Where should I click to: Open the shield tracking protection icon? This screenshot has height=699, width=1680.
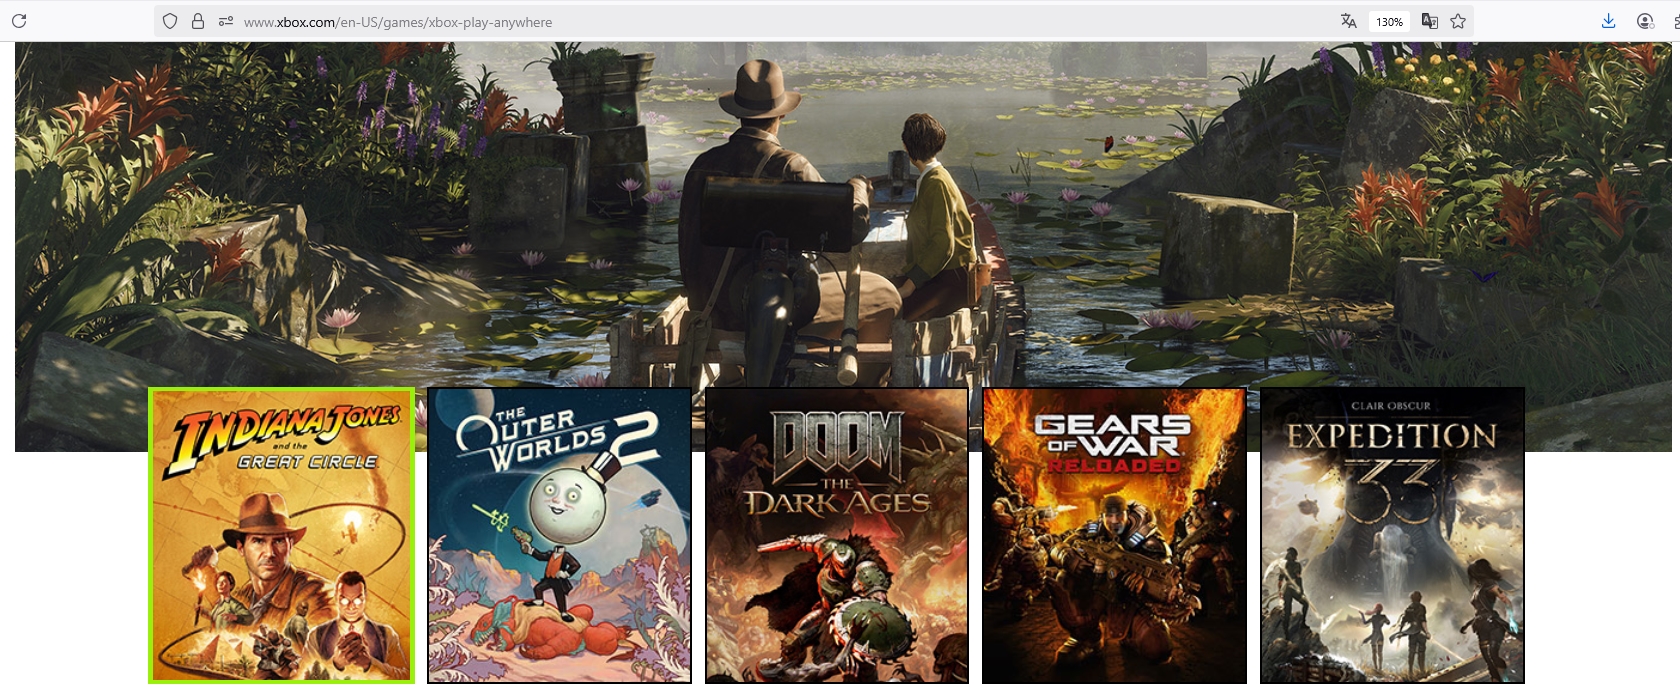tap(170, 21)
